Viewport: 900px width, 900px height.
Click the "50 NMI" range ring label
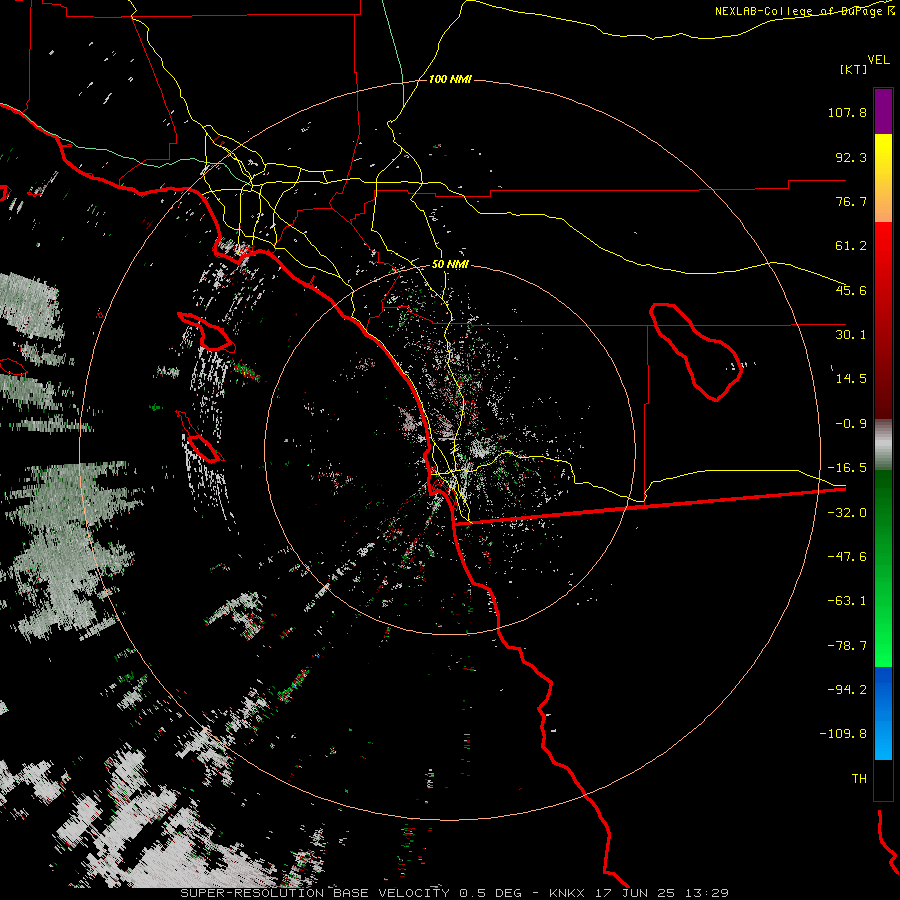450,265
